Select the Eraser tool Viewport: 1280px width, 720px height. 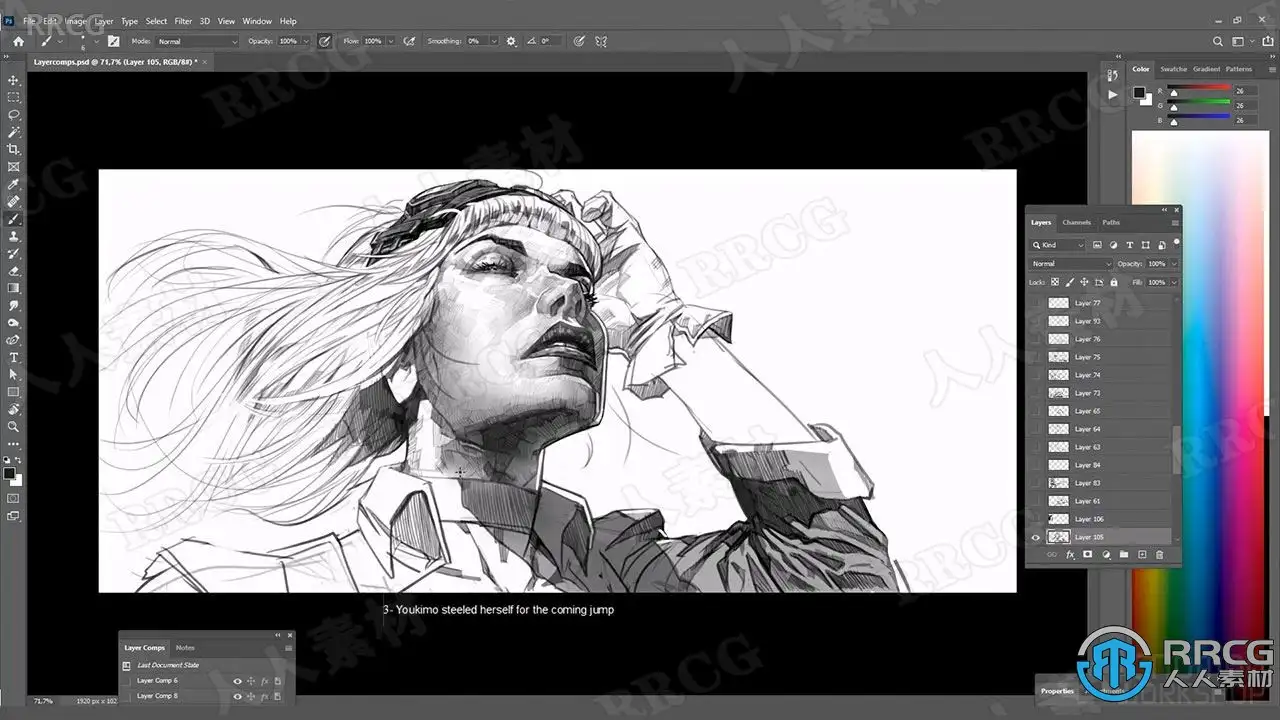click(13, 271)
